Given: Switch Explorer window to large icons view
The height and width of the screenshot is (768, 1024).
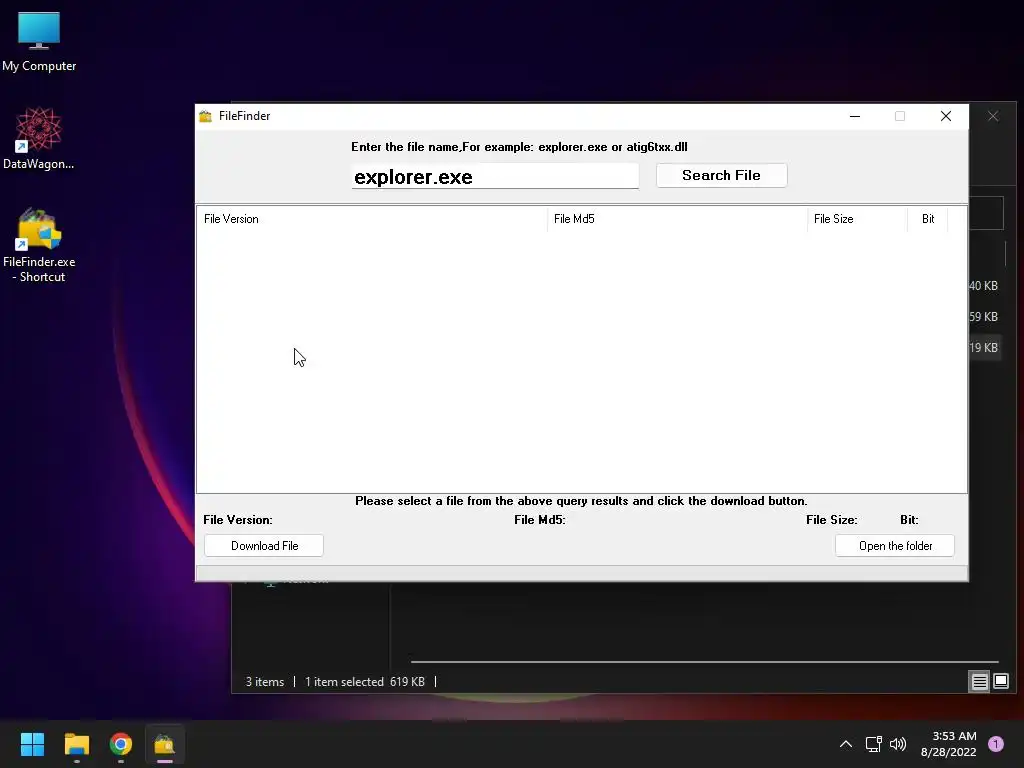Looking at the screenshot, I should point(1001,682).
